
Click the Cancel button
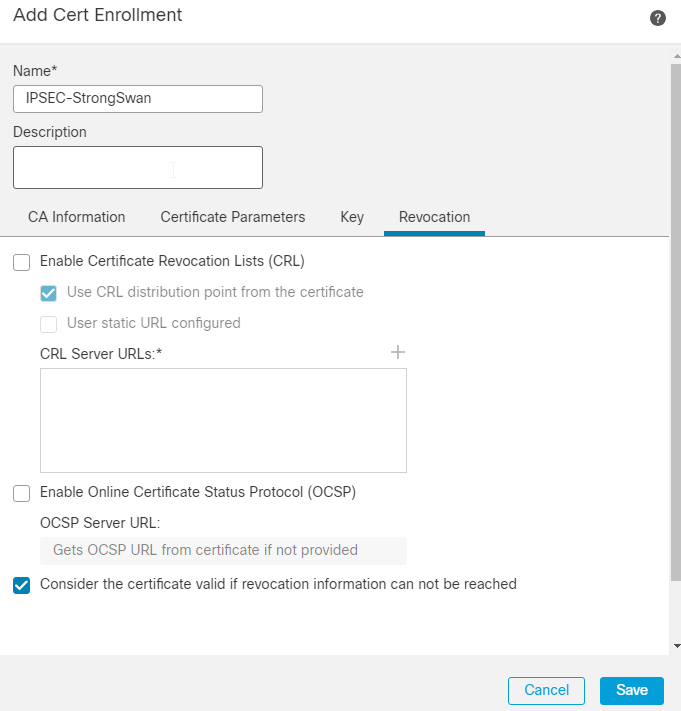(x=546, y=690)
